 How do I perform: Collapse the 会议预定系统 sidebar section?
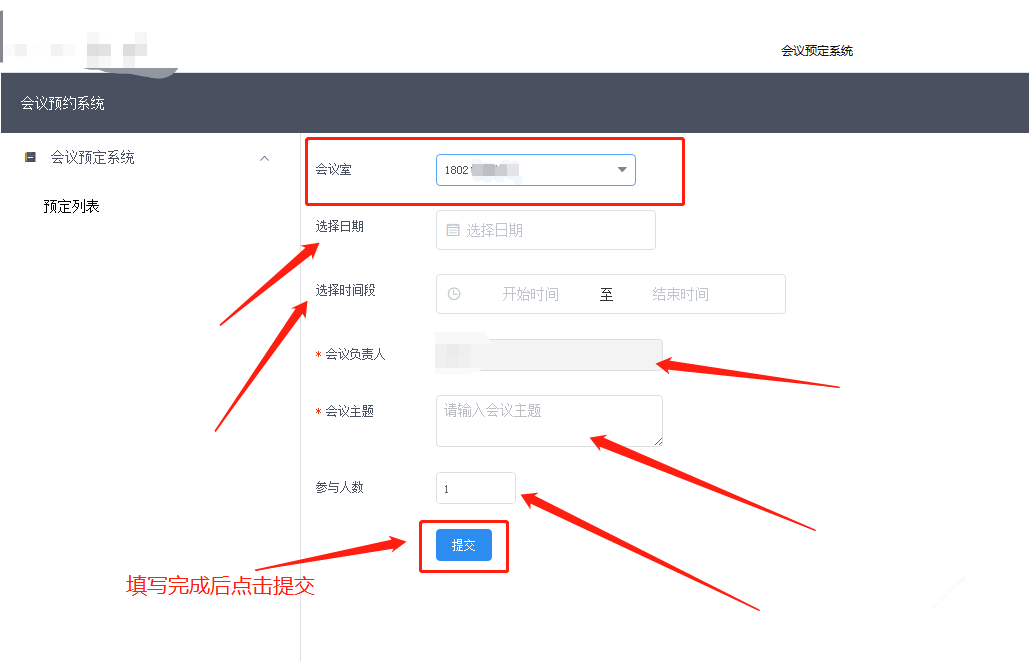264,158
